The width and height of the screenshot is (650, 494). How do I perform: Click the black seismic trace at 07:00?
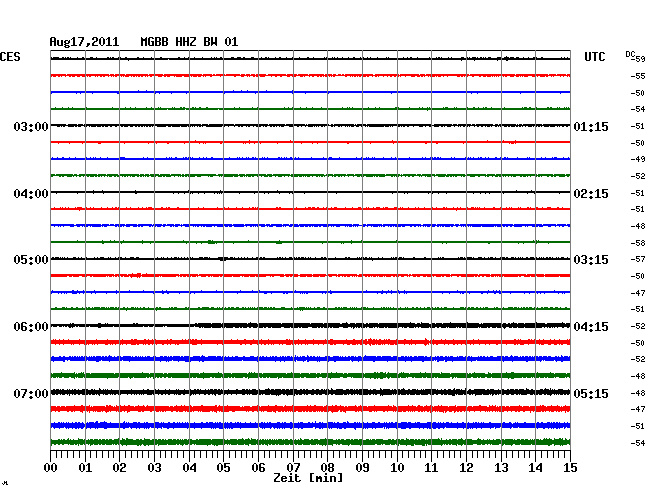pos(310,392)
